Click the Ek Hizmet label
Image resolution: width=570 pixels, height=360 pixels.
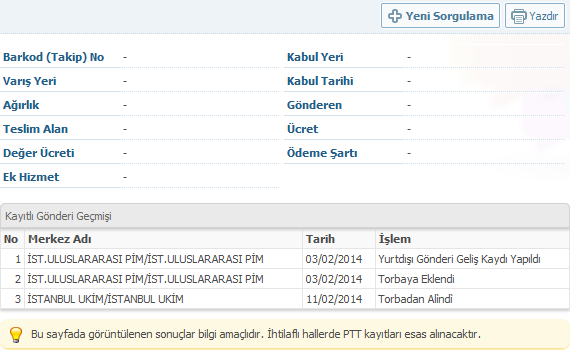pyautogui.click(x=31, y=177)
